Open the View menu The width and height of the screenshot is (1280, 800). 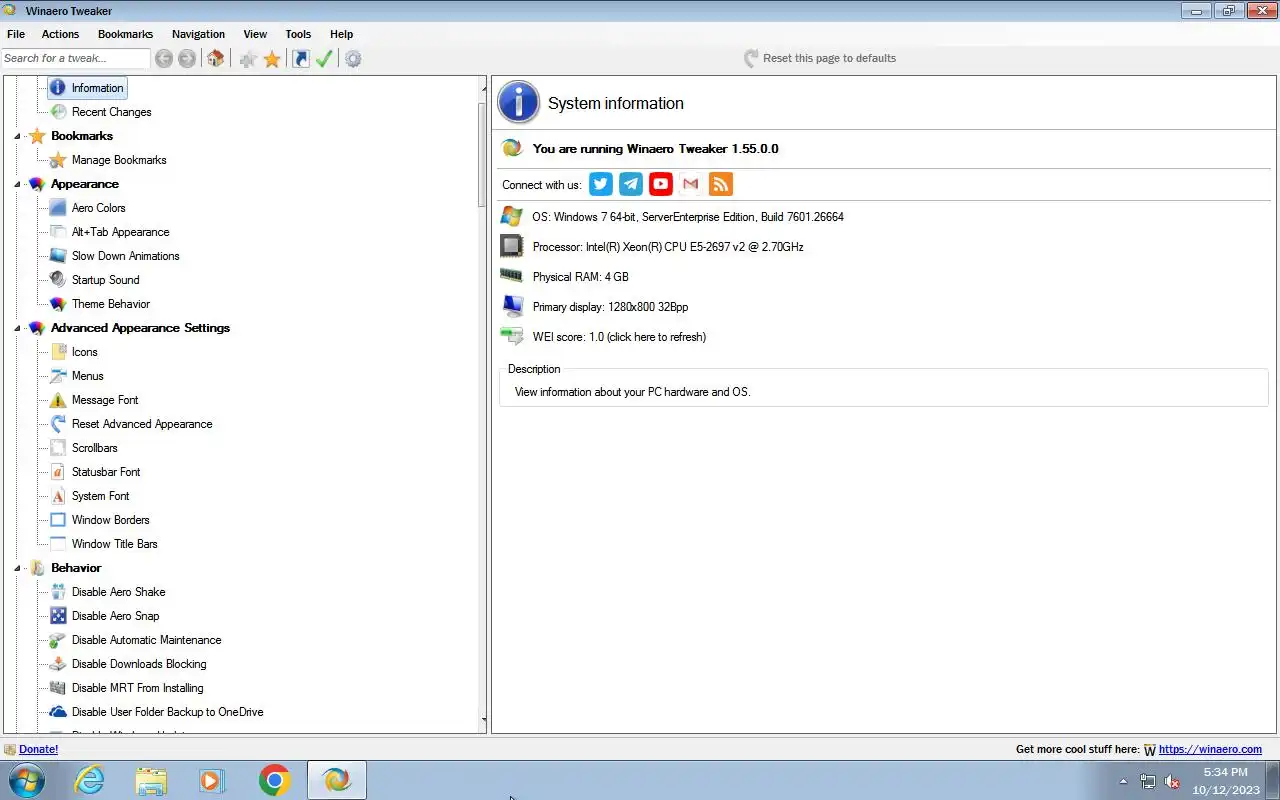(255, 34)
